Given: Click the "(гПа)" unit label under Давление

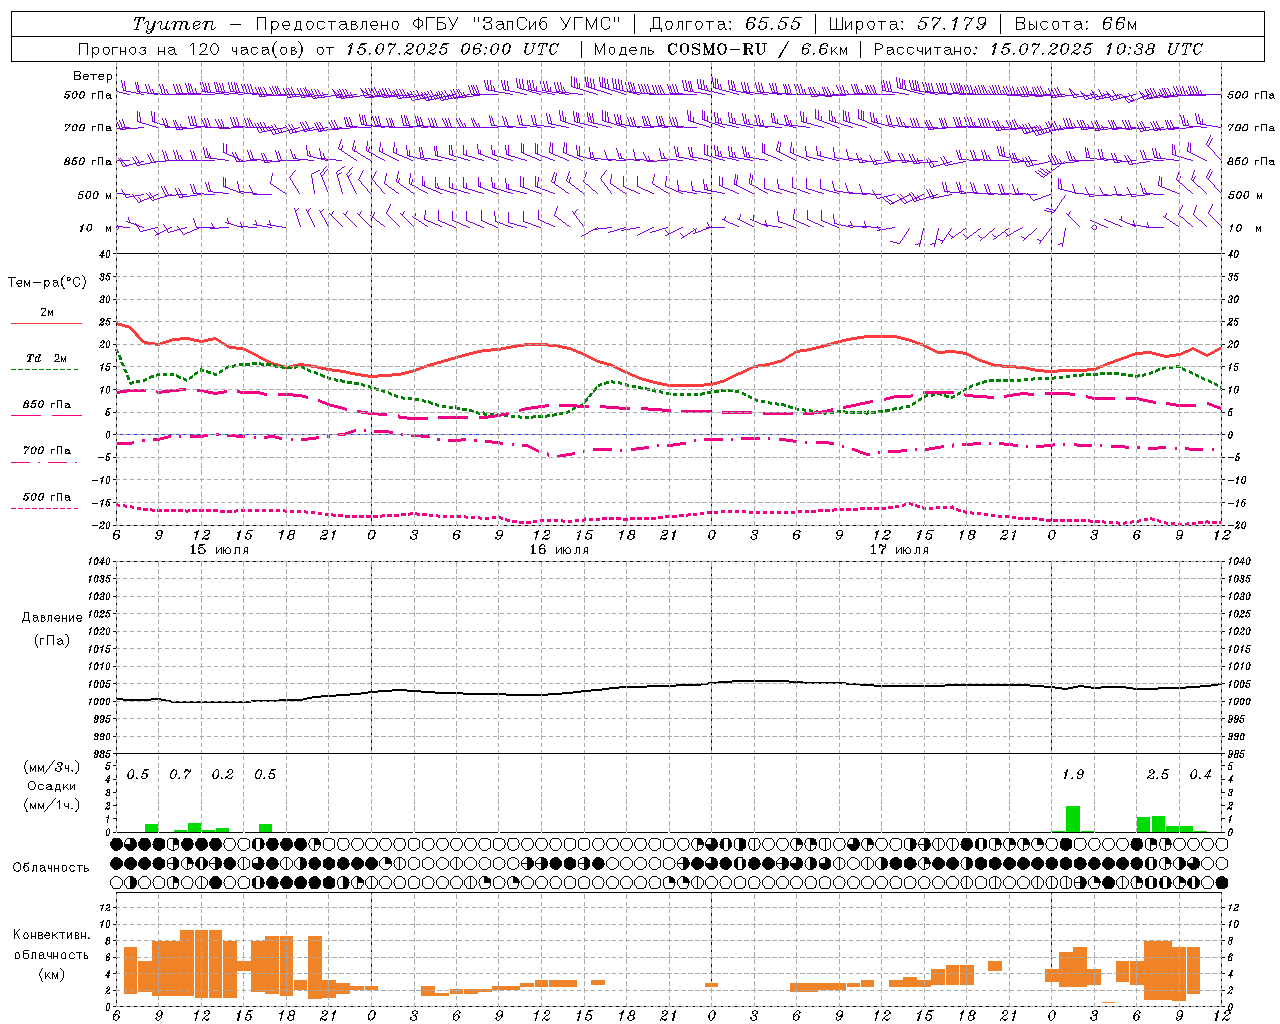Looking at the screenshot, I should [x=52, y=640].
